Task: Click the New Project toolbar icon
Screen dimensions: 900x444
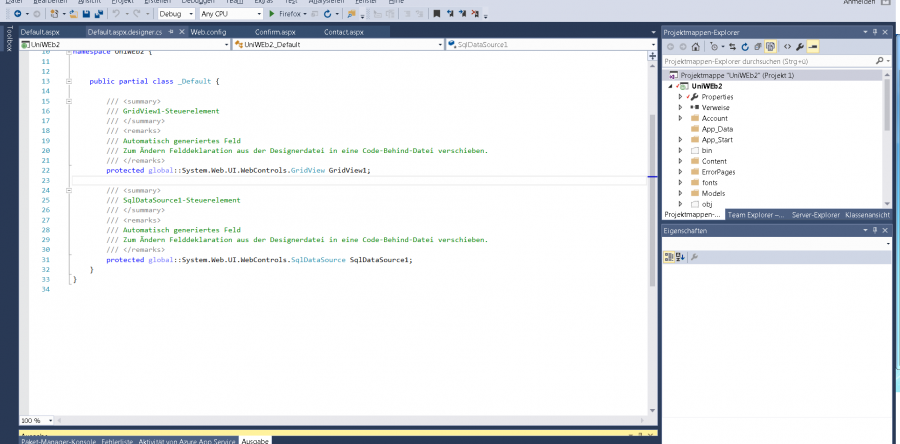Action: 54,13
